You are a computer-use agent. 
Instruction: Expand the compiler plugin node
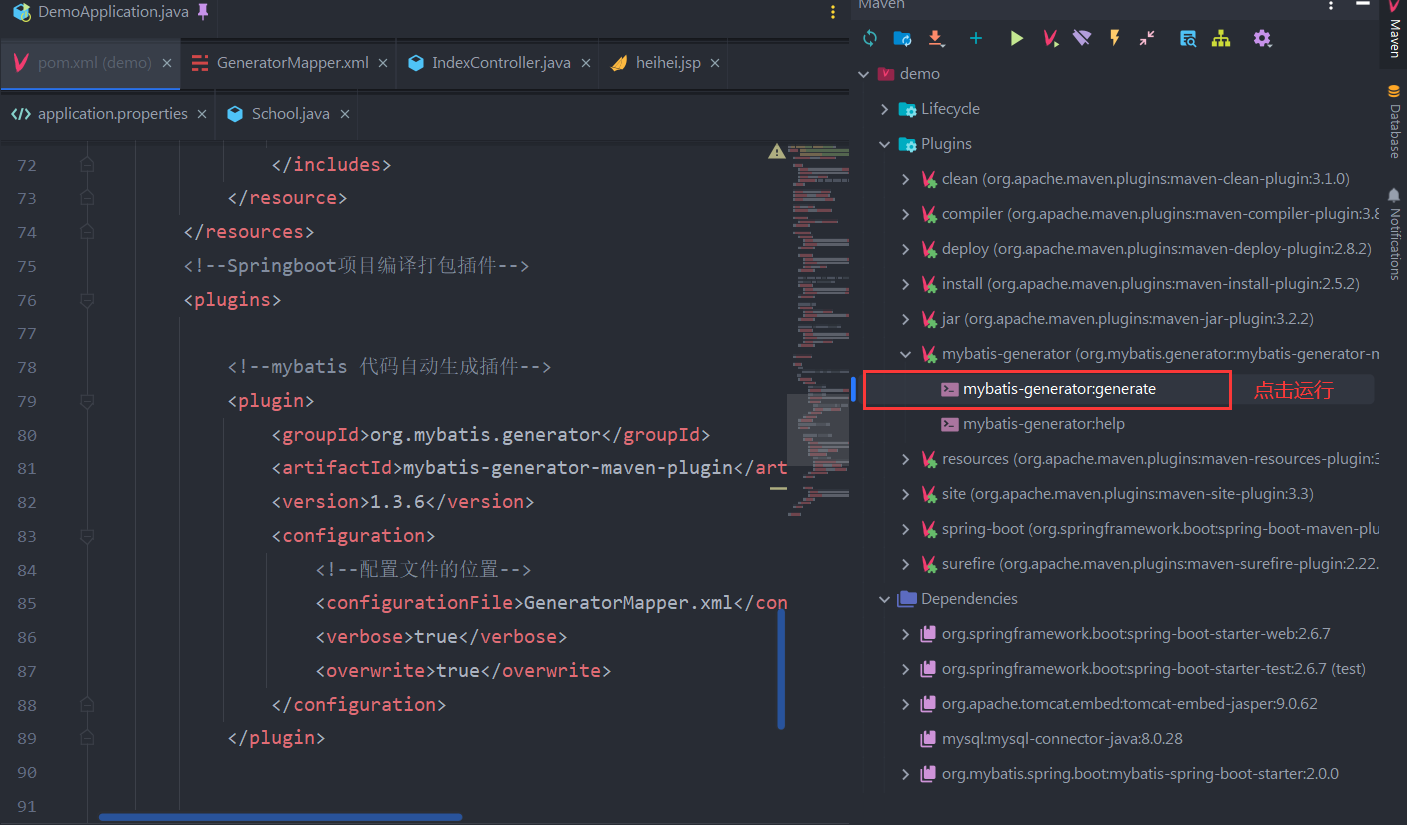point(906,214)
